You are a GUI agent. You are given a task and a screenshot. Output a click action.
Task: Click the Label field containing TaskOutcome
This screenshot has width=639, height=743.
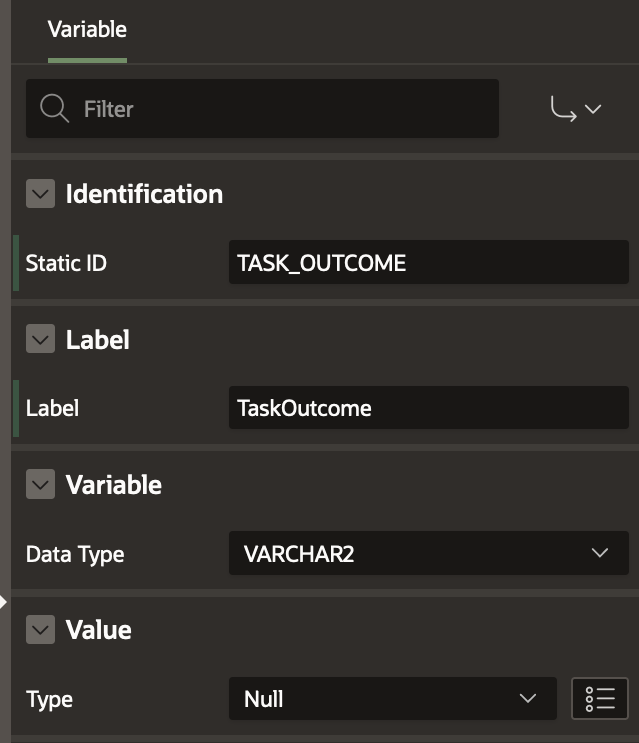428,408
